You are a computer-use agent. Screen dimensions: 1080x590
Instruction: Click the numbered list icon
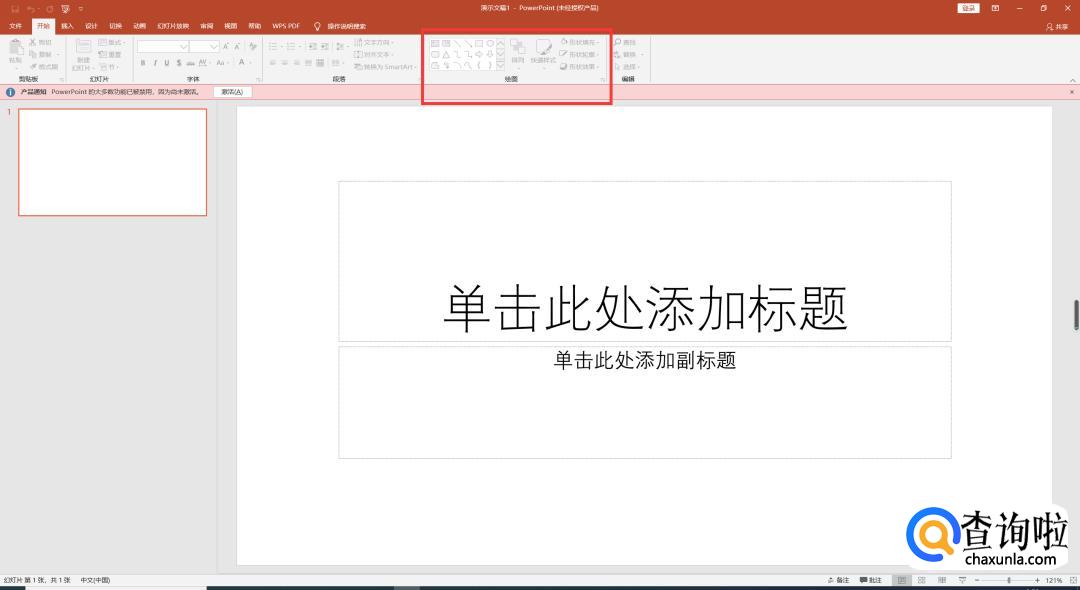tap(293, 46)
